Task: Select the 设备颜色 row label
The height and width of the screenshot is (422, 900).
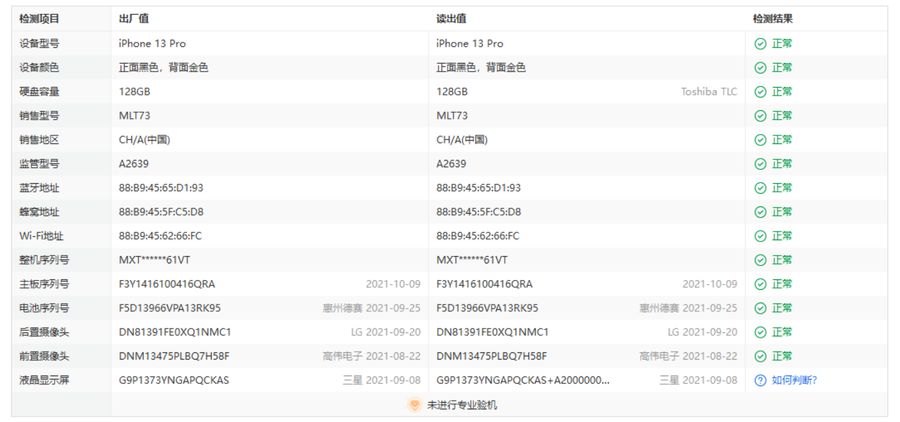Action: (39, 68)
